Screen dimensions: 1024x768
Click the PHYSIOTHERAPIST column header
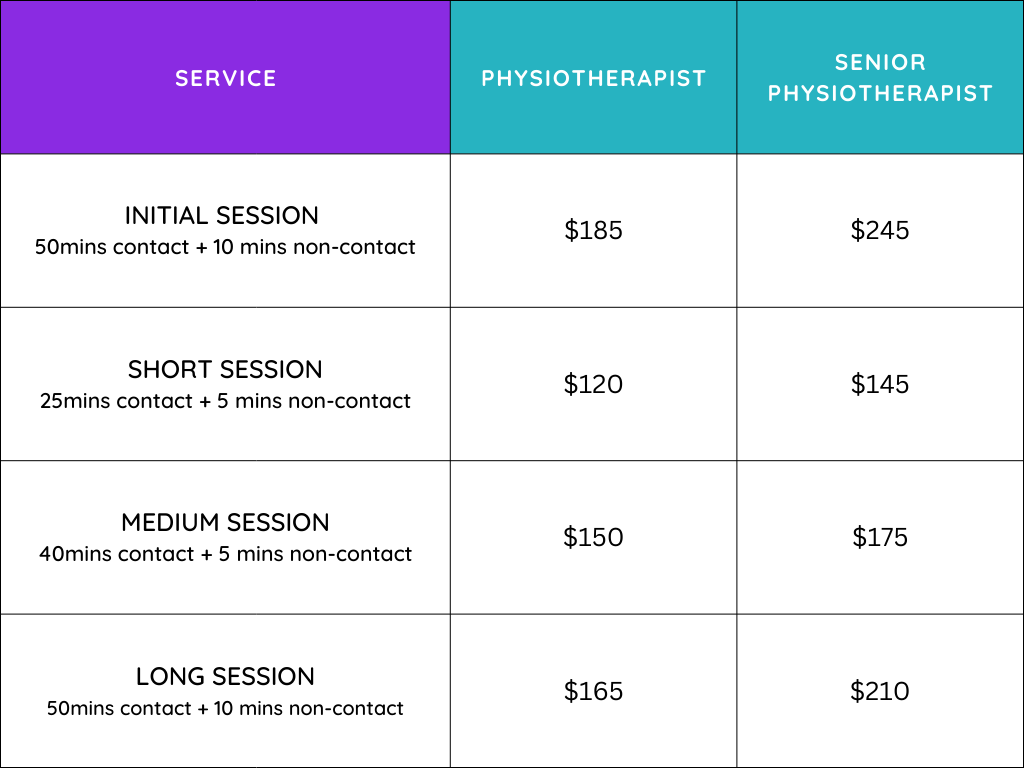593,78
